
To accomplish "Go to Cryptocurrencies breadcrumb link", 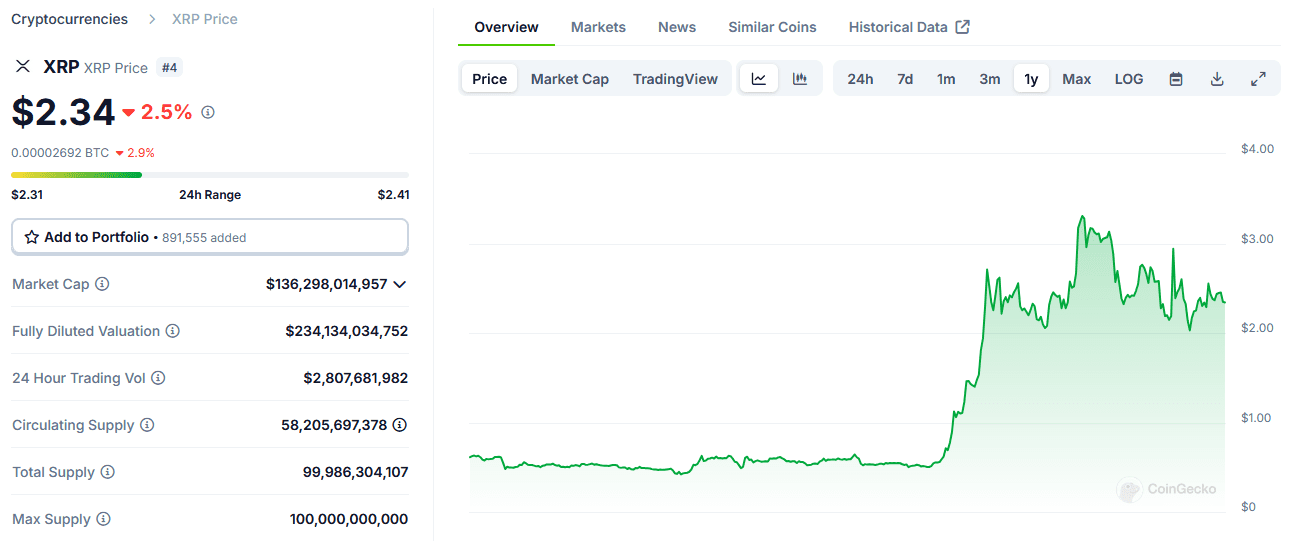I will 69,19.
